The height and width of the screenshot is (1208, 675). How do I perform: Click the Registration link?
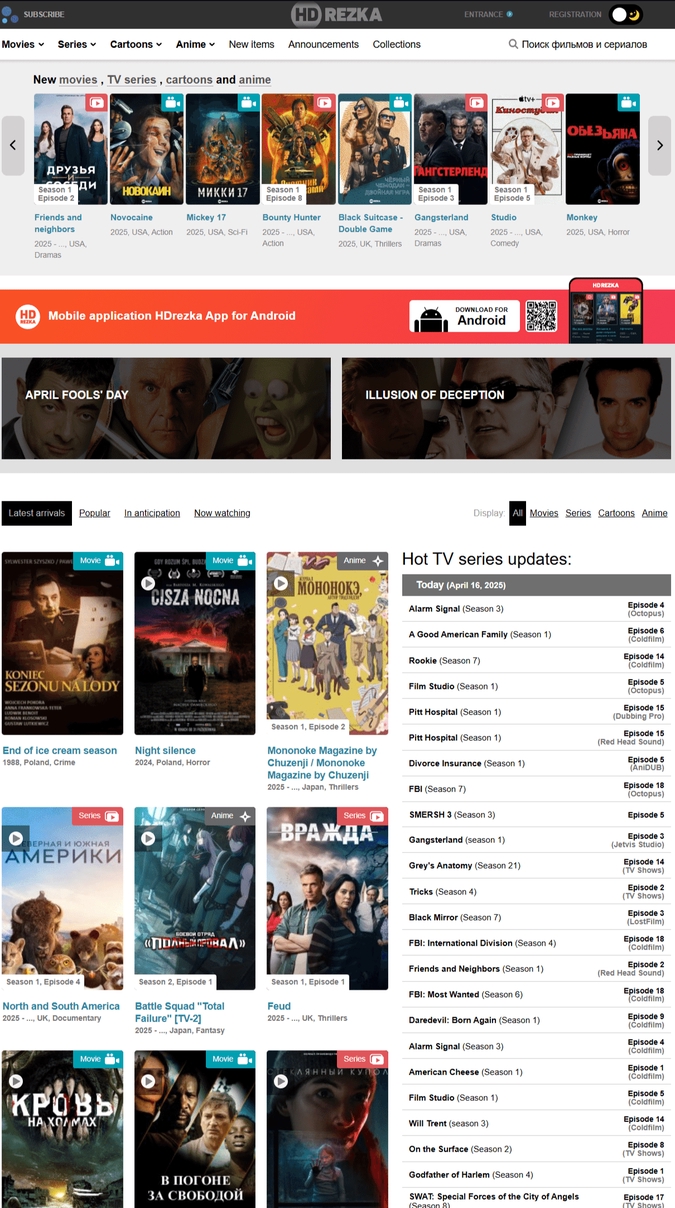[x=575, y=15]
